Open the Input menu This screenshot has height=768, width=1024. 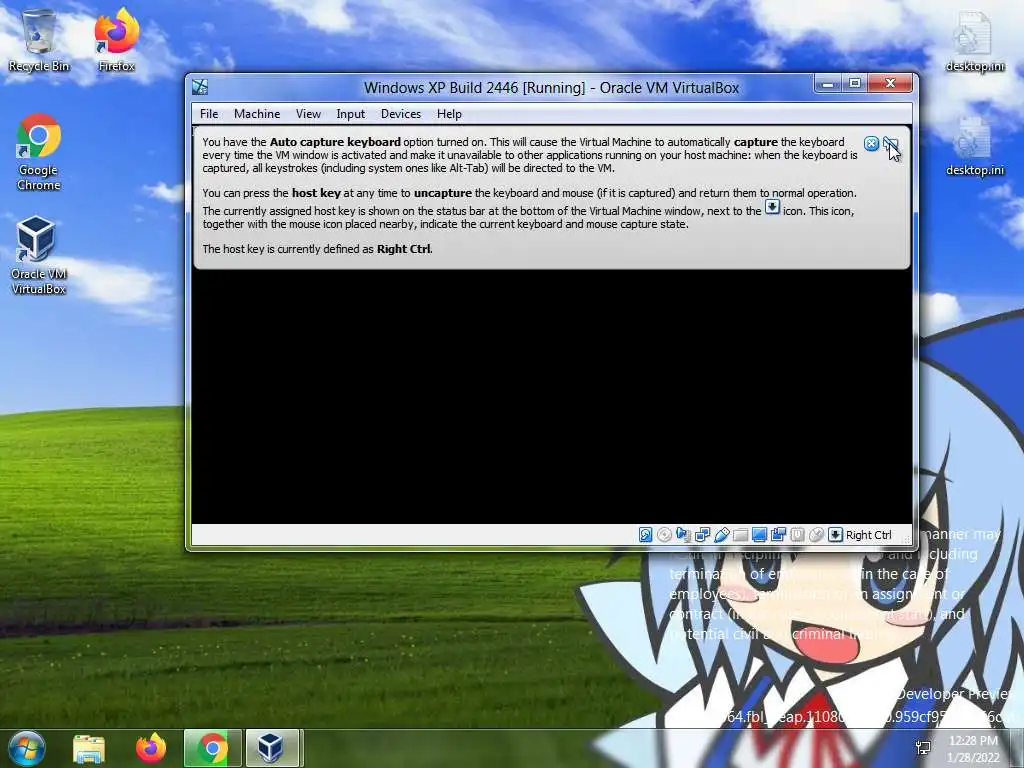(351, 114)
